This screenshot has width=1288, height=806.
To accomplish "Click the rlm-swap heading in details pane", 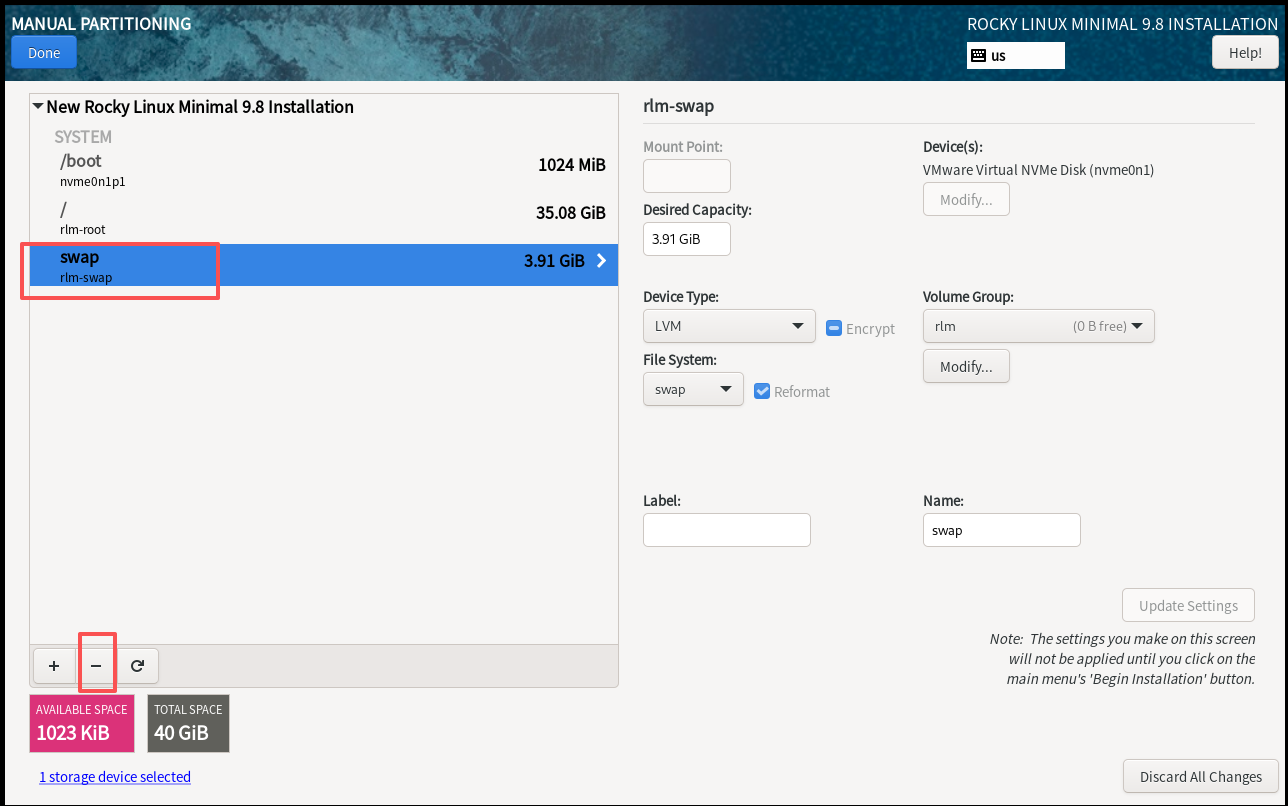I will 679,106.
